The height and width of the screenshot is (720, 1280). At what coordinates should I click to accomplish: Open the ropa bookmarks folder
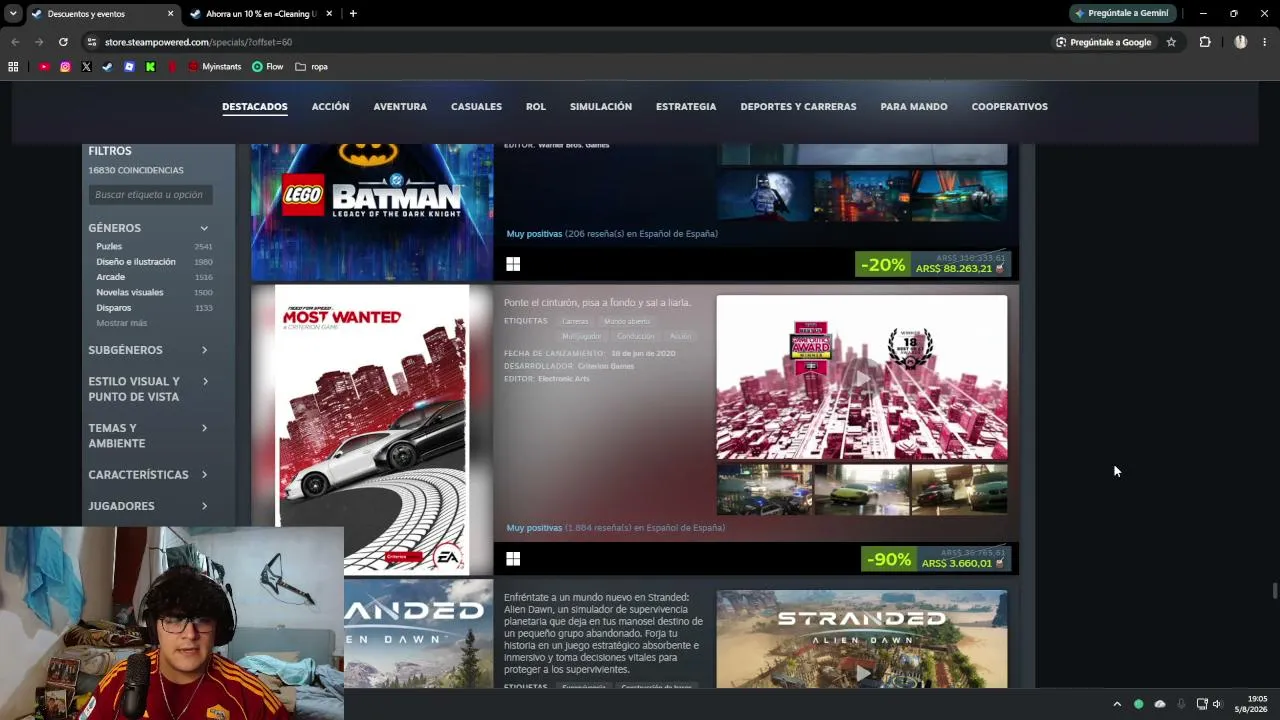click(311, 67)
